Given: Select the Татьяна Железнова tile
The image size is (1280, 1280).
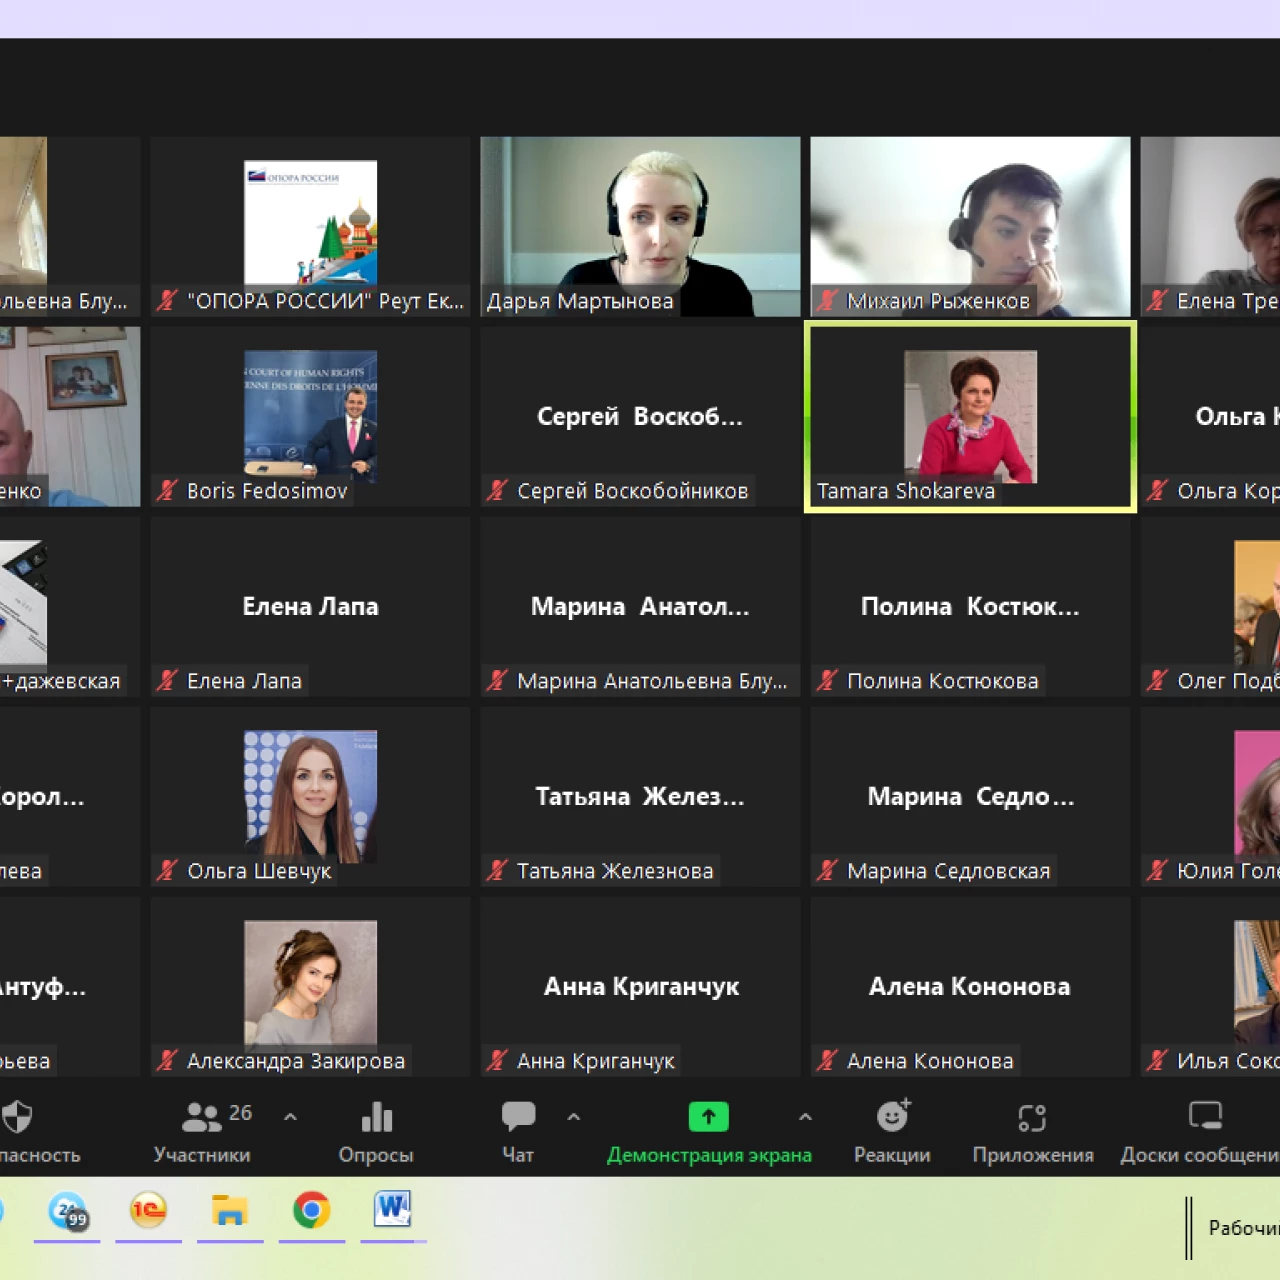Looking at the screenshot, I should [640, 797].
